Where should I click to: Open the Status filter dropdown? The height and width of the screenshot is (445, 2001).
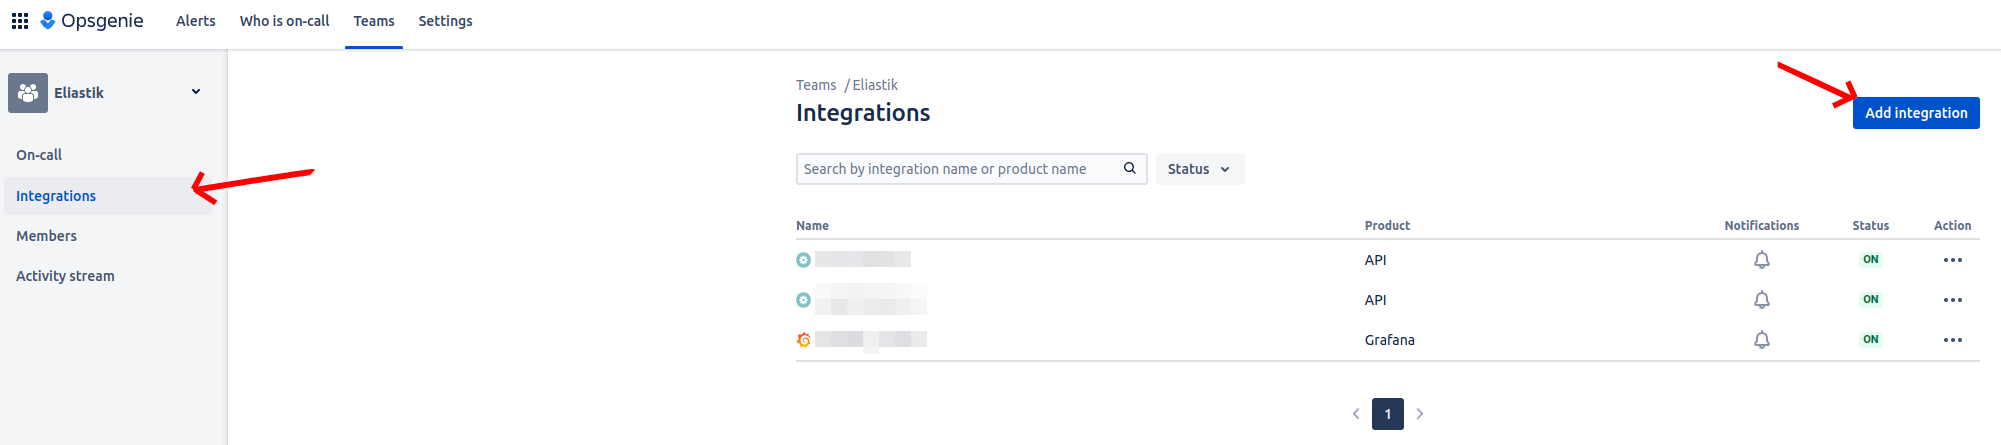1199,169
